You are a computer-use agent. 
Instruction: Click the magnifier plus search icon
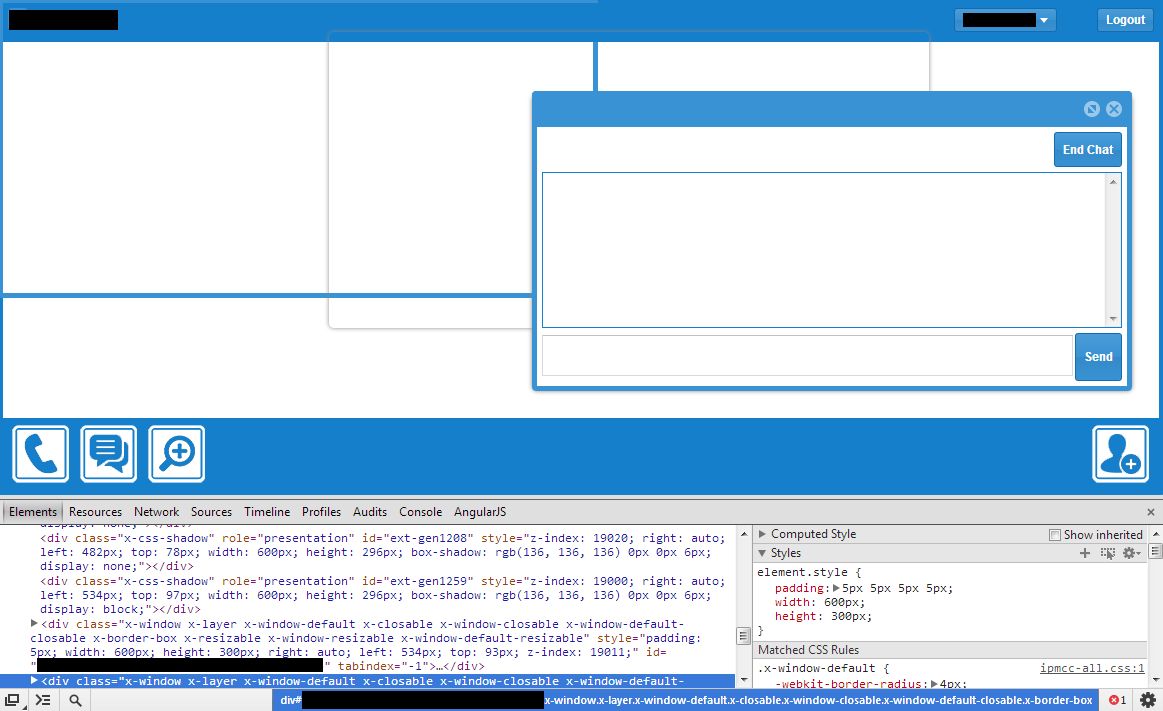coord(177,454)
